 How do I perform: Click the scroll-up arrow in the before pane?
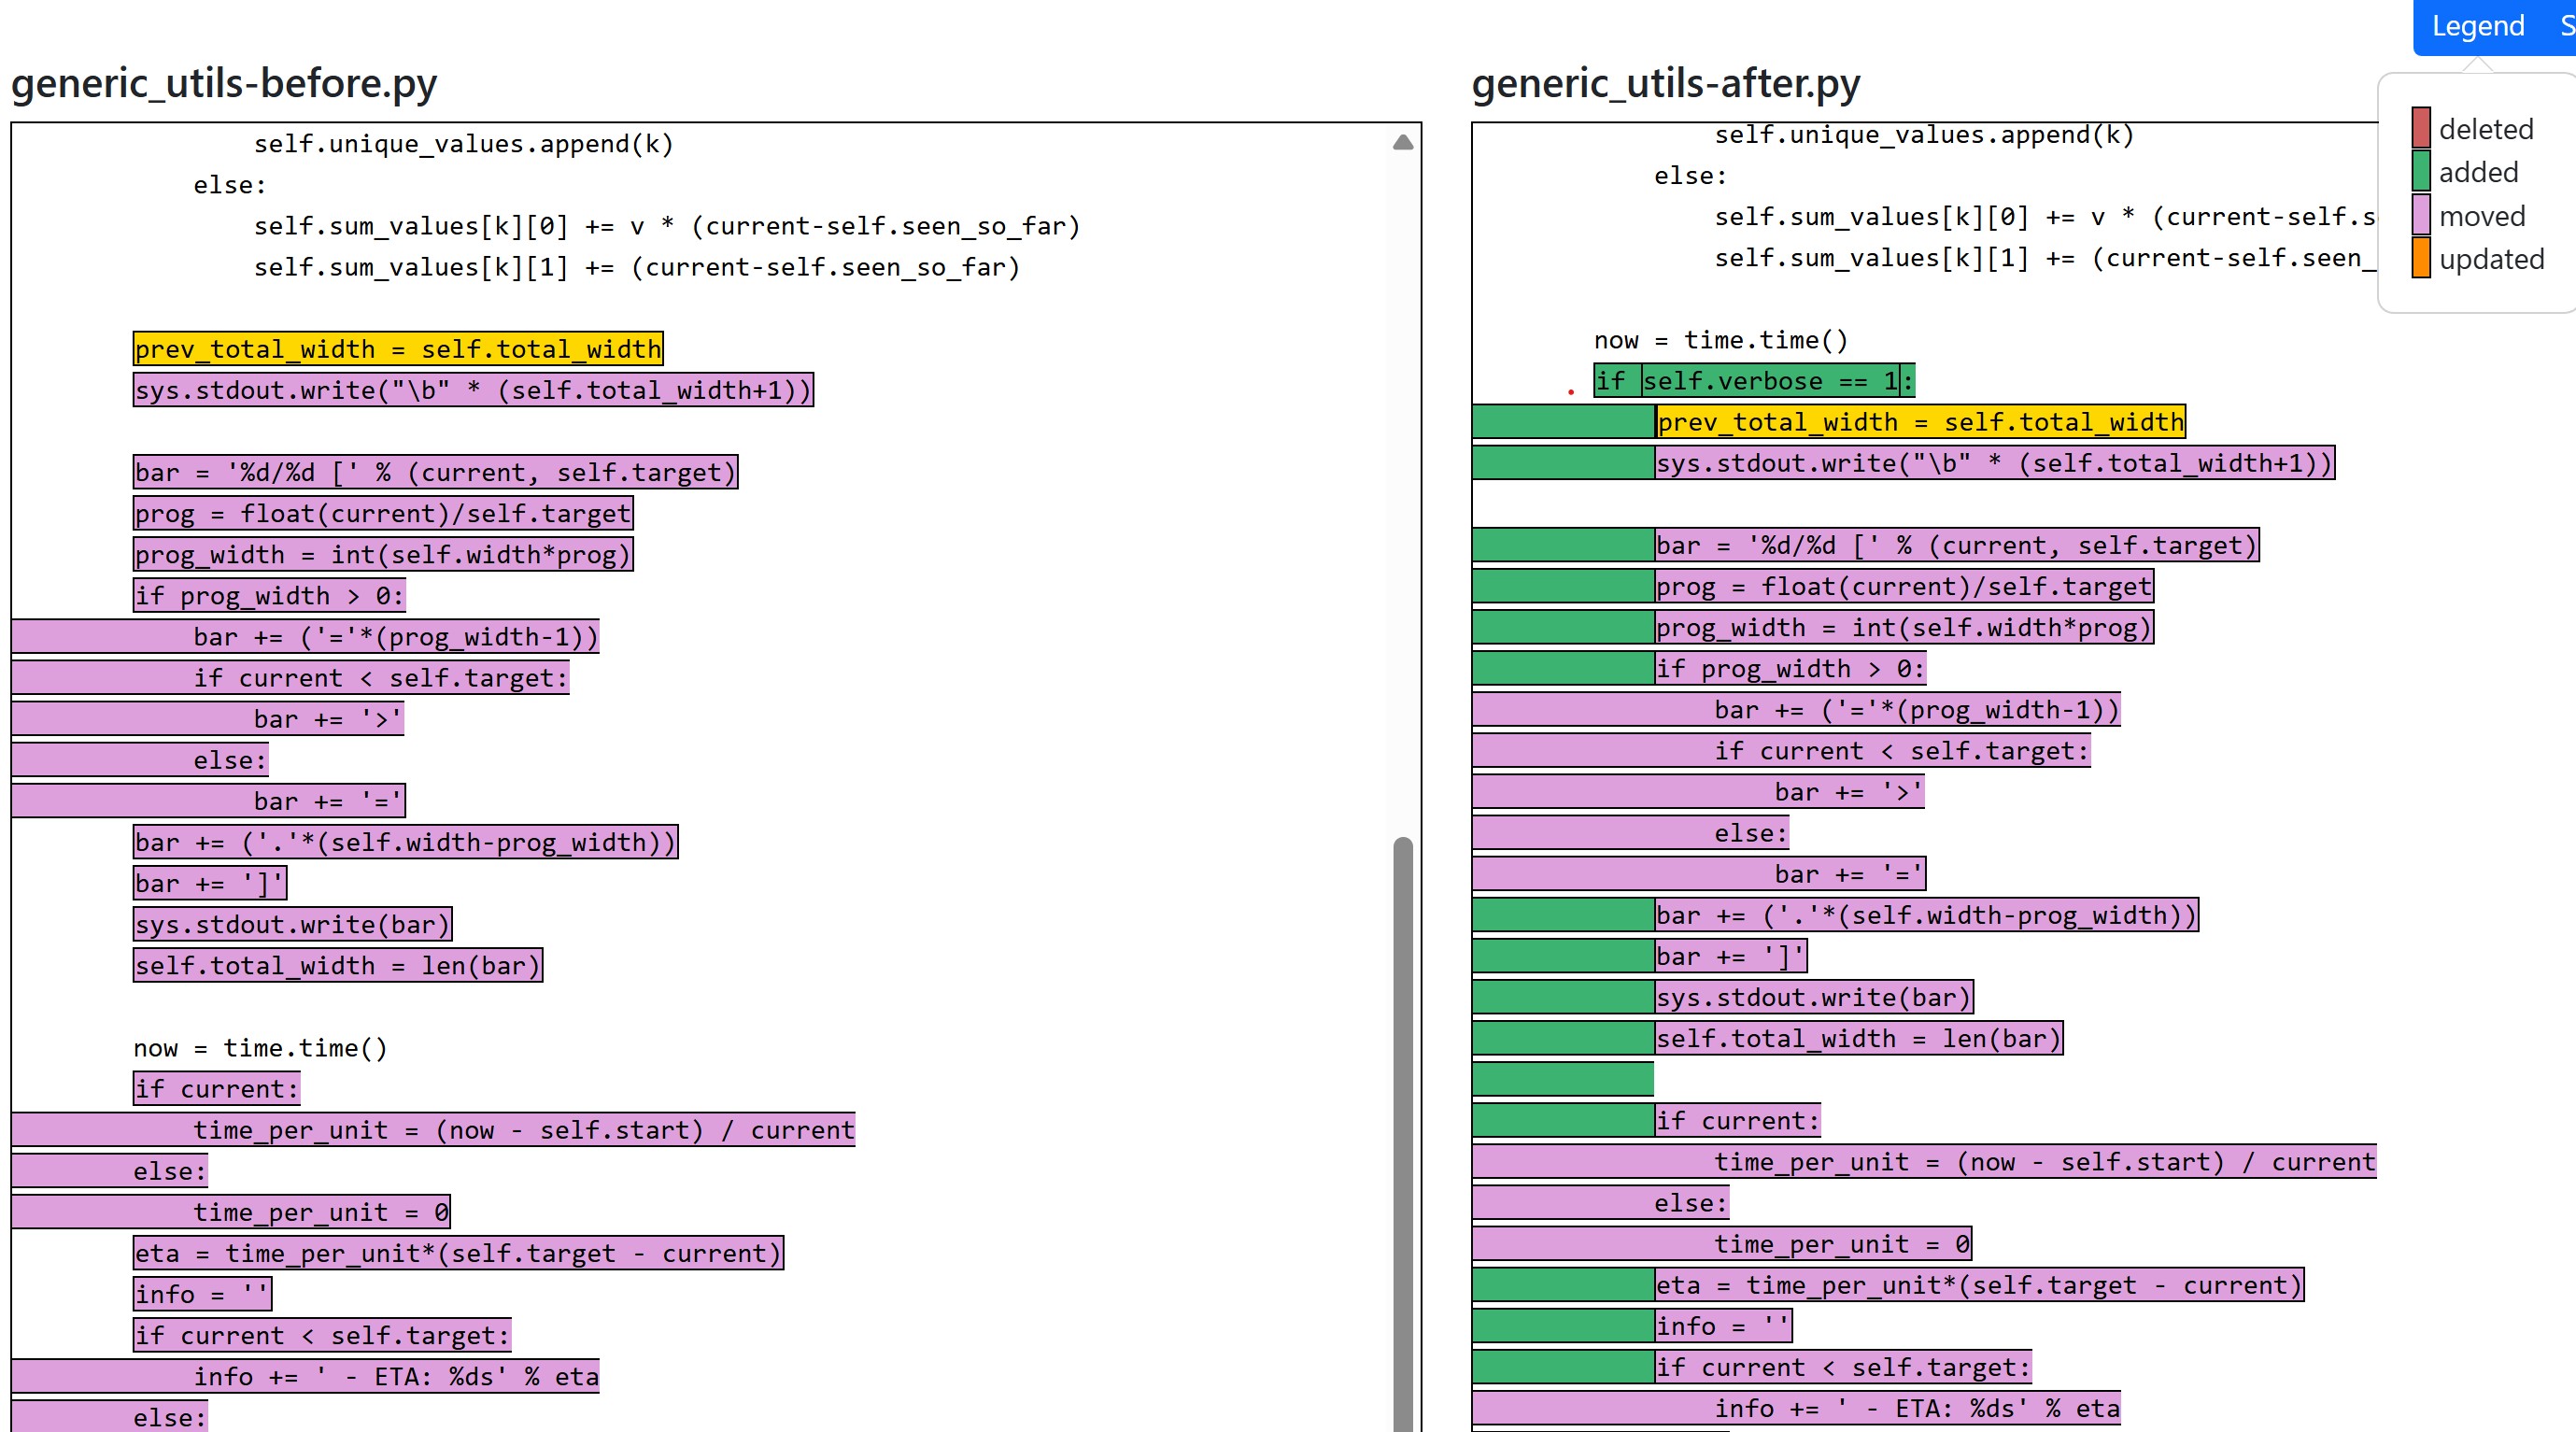coord(1402,142)
